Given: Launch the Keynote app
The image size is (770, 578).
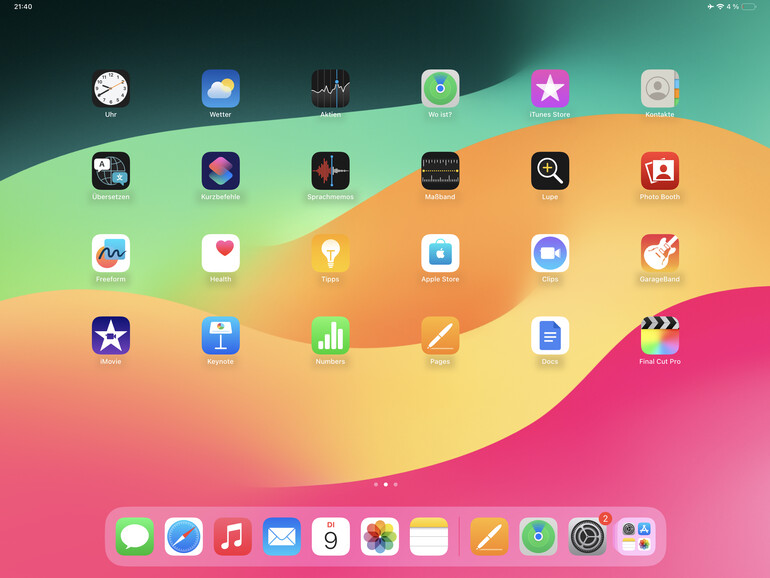Looking at the screenshot, I should pos(220,335).
